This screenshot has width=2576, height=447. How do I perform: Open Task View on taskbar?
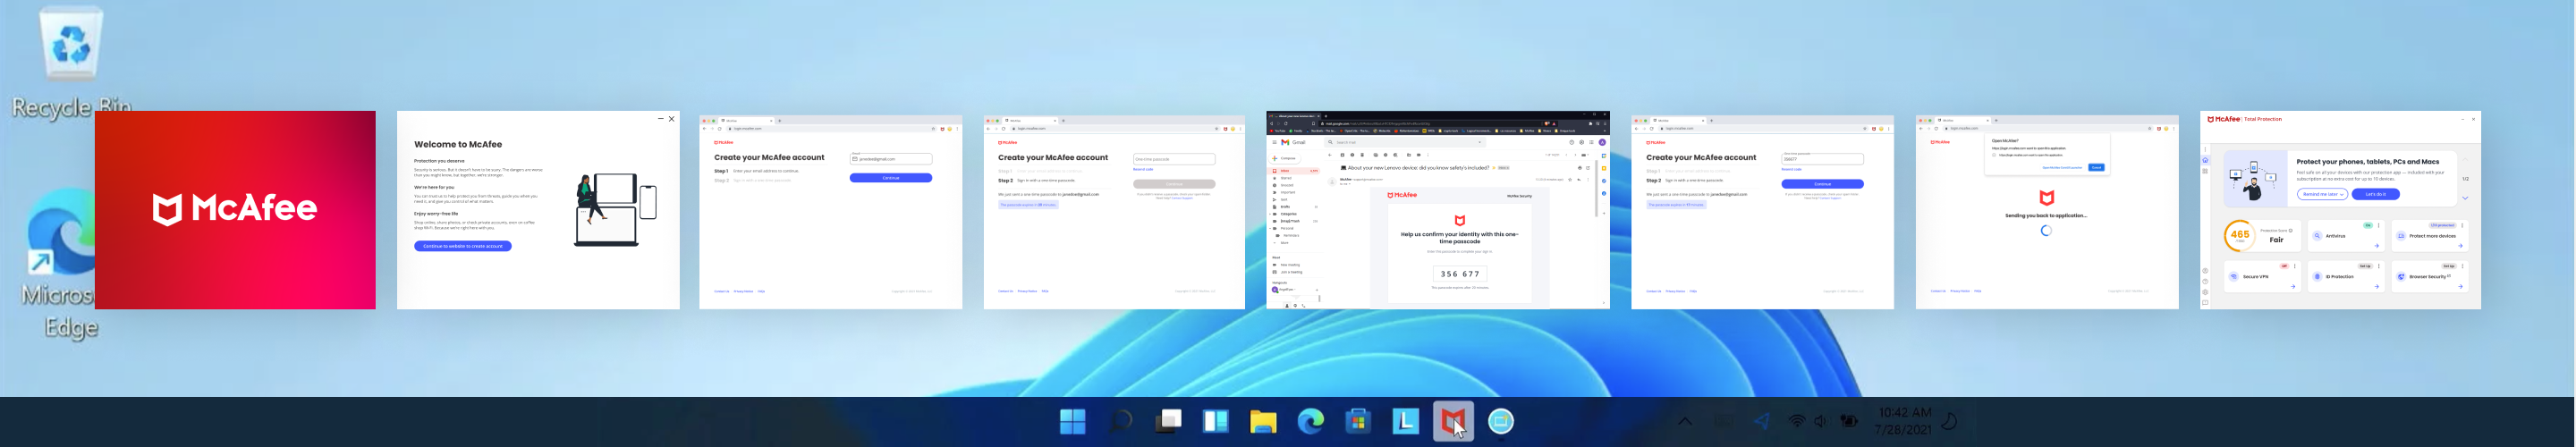pos(1168,422)
